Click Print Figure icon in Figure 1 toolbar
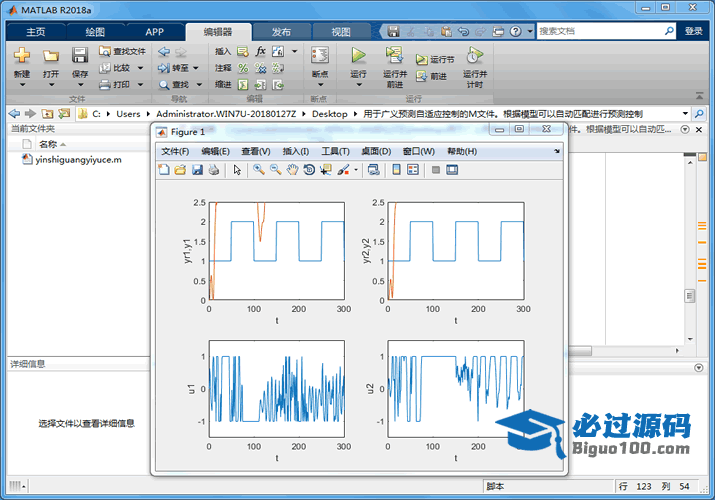This screenshot has height=500, width=715. (213, 170)
